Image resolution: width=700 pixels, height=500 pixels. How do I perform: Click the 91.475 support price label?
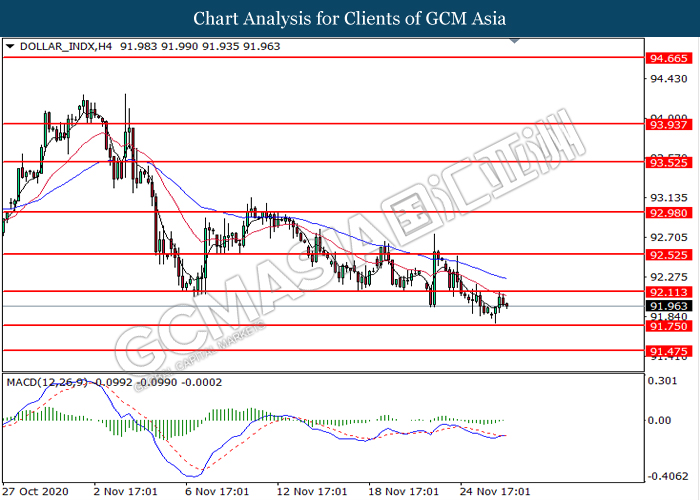click(666, 351)
